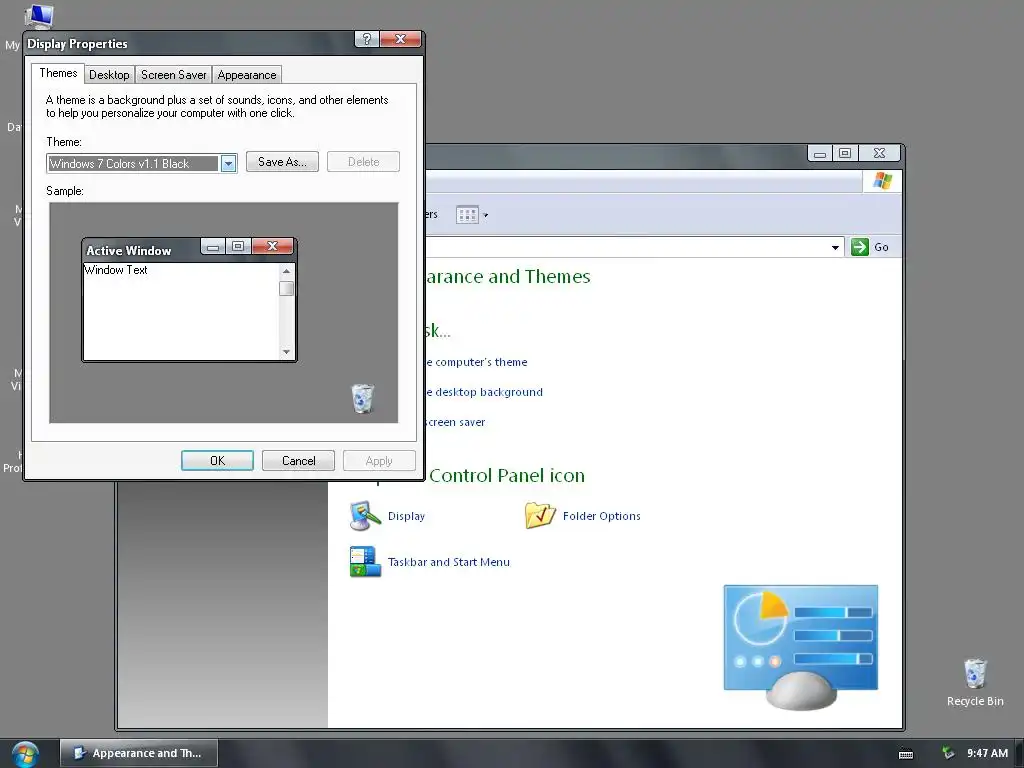
Task: Click the Taskbar and Start Menu link text
Action: coord(449,562)
